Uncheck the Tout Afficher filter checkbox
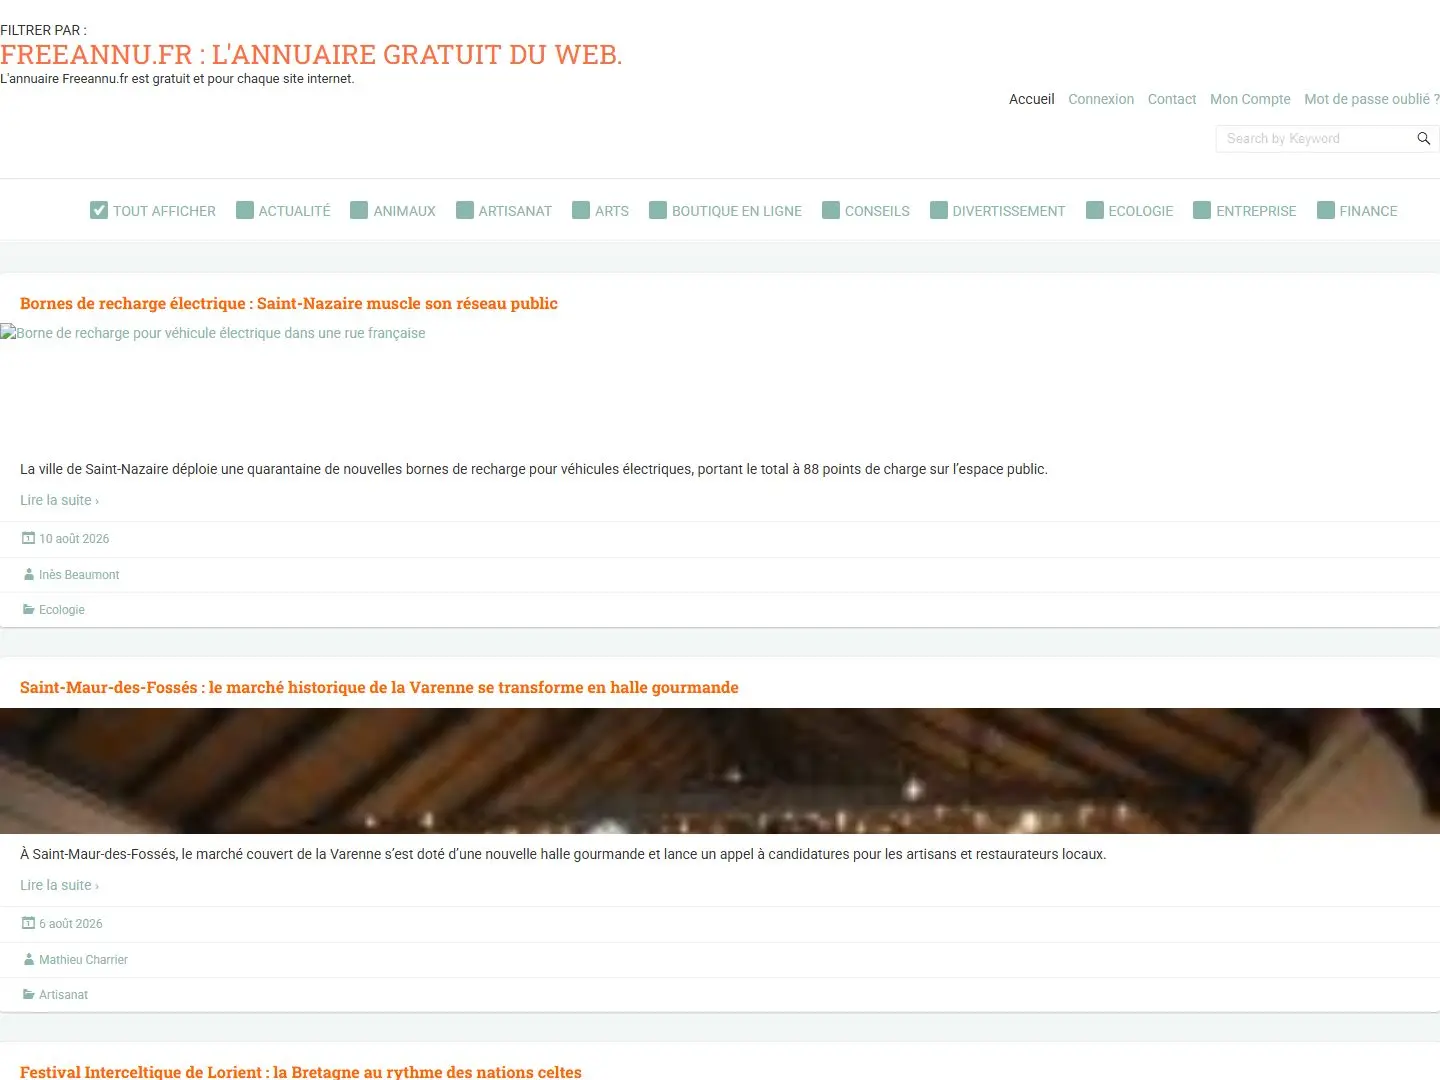Image resolution: width=1440 pixels, height=1080 pixels. click(x=99, y=210)
